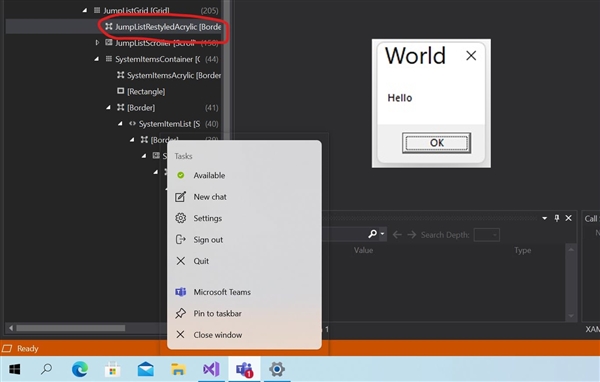
Task: Expand the JumpListScroller node
Action: (97, 42)
